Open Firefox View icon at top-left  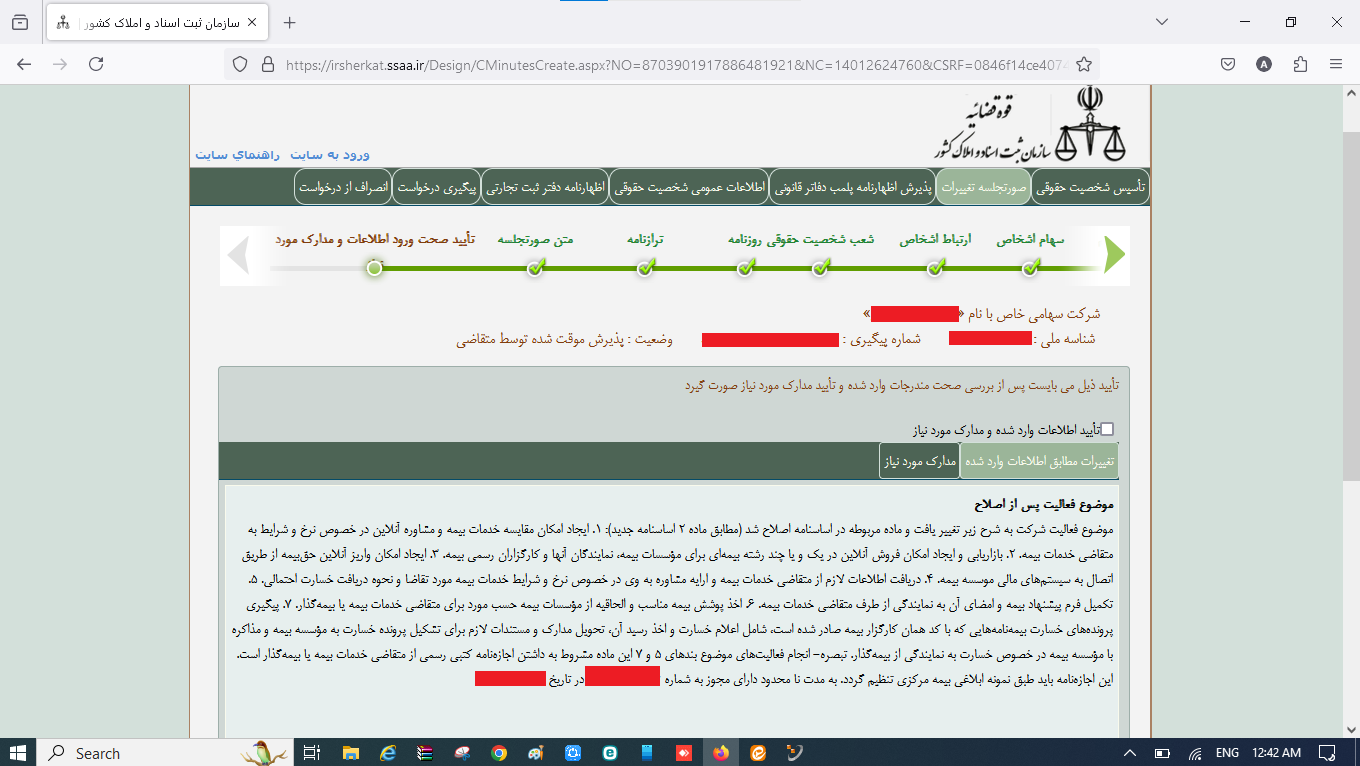[20, 22]
